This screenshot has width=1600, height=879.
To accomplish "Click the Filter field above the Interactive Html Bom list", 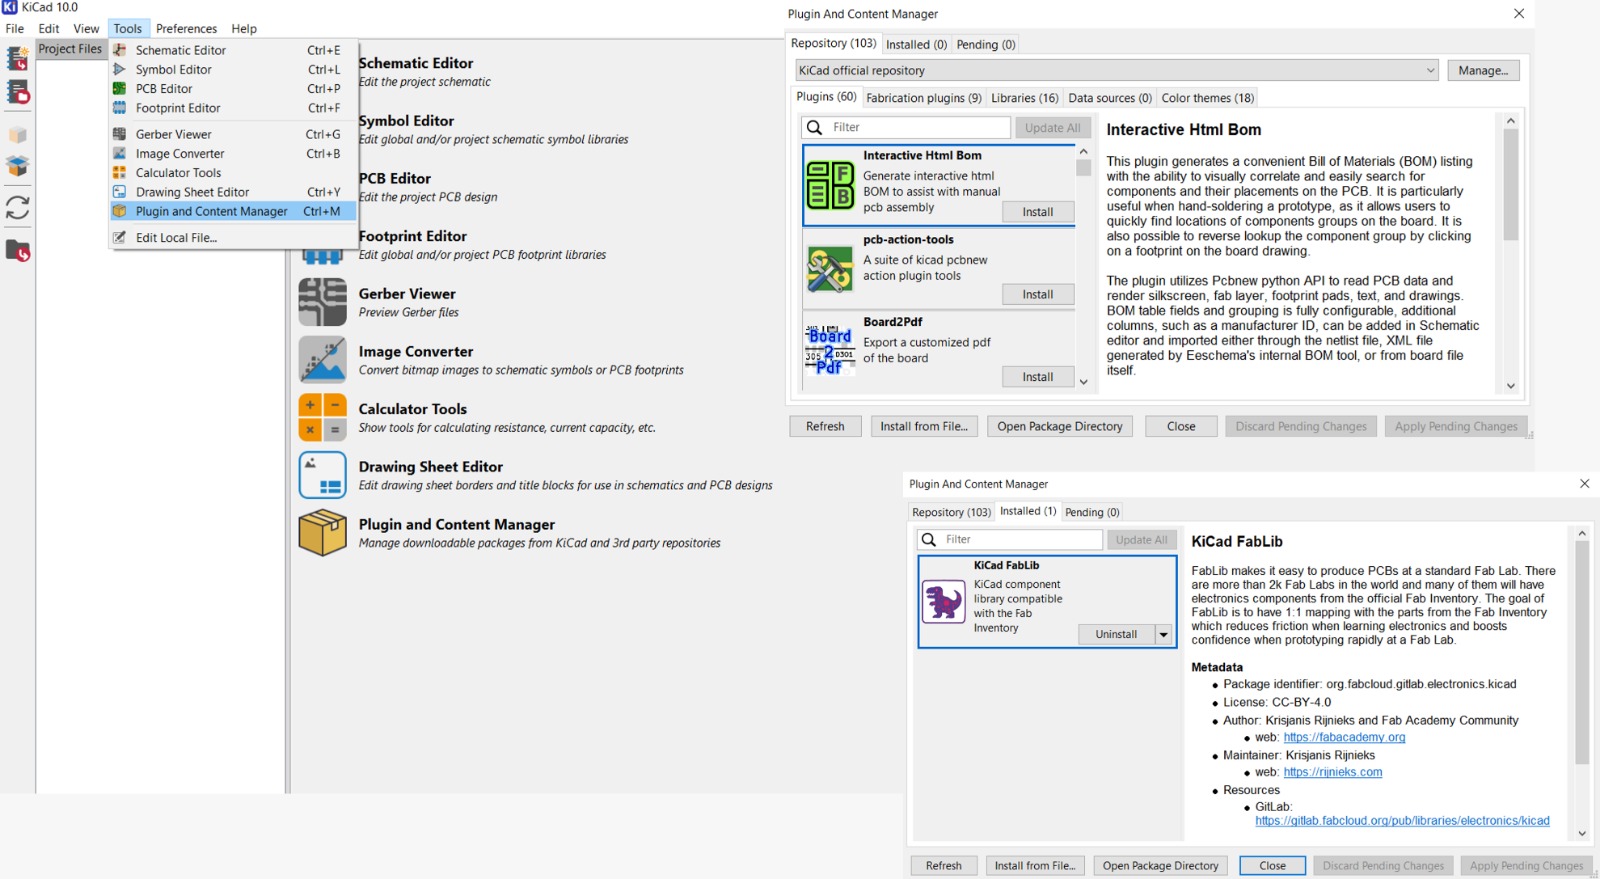I will pyautogui.click(x=906, y=127).
